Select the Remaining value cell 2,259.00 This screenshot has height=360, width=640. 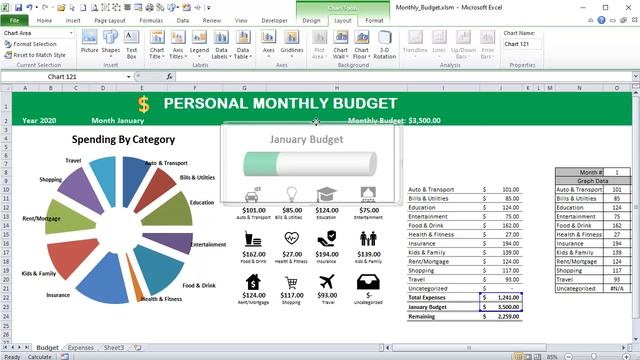501,316
